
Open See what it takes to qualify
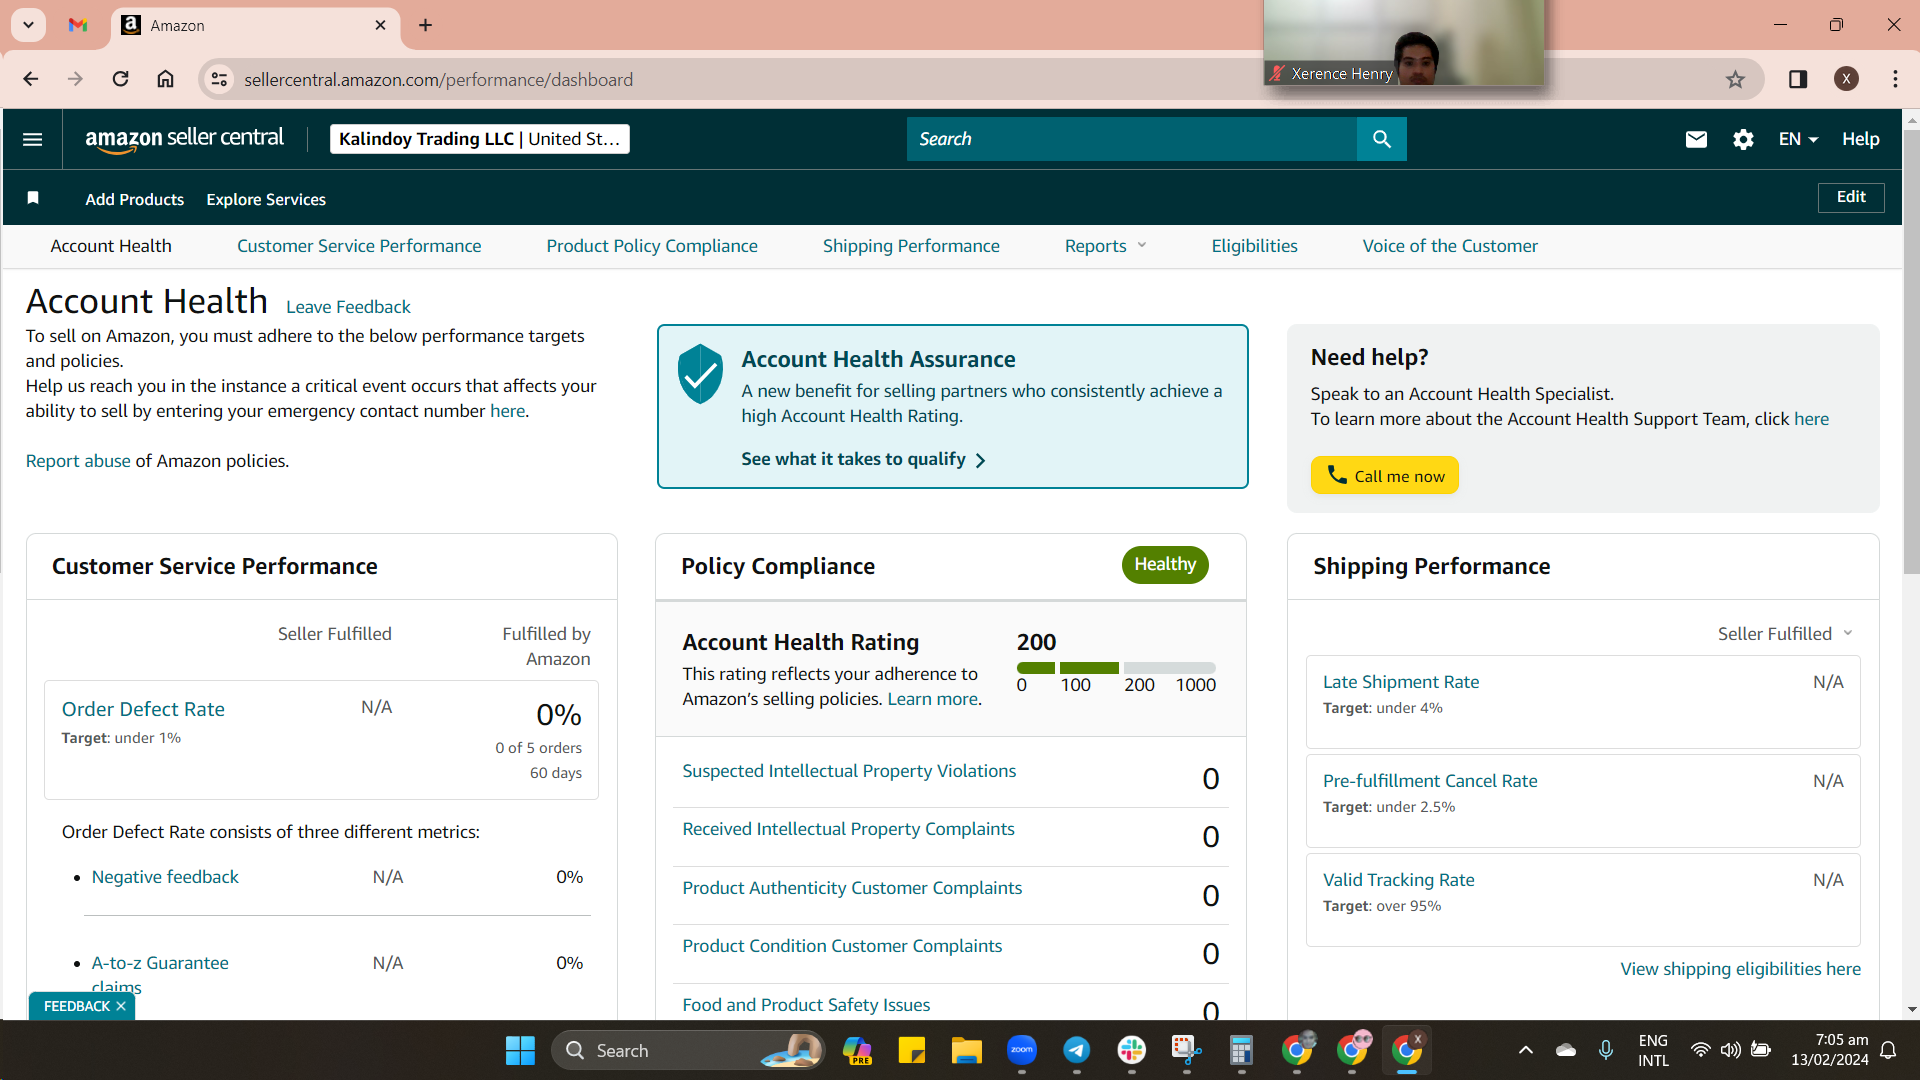[x=864, y=459]
